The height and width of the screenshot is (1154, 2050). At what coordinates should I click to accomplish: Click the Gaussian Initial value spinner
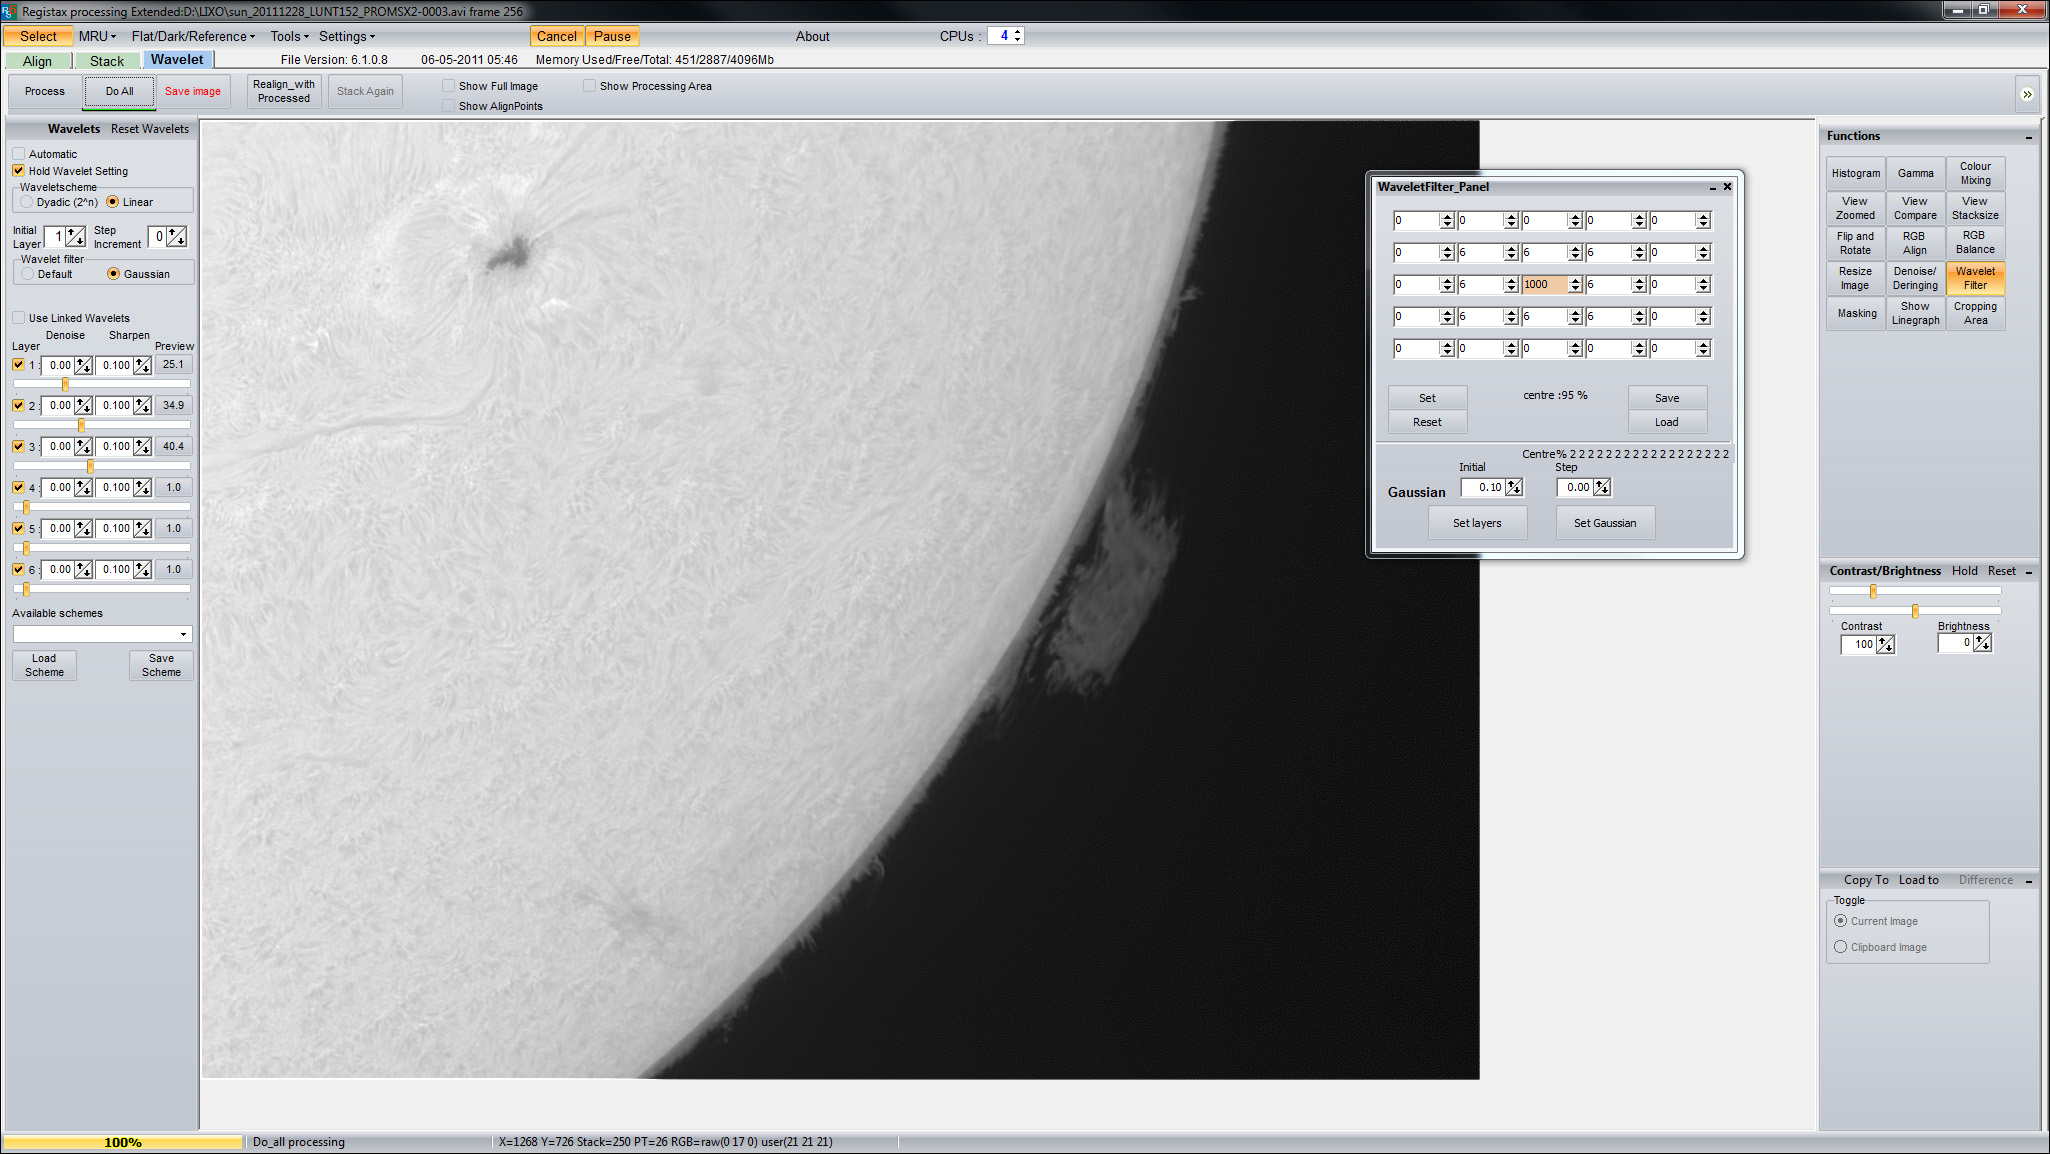pos(1514,488)
